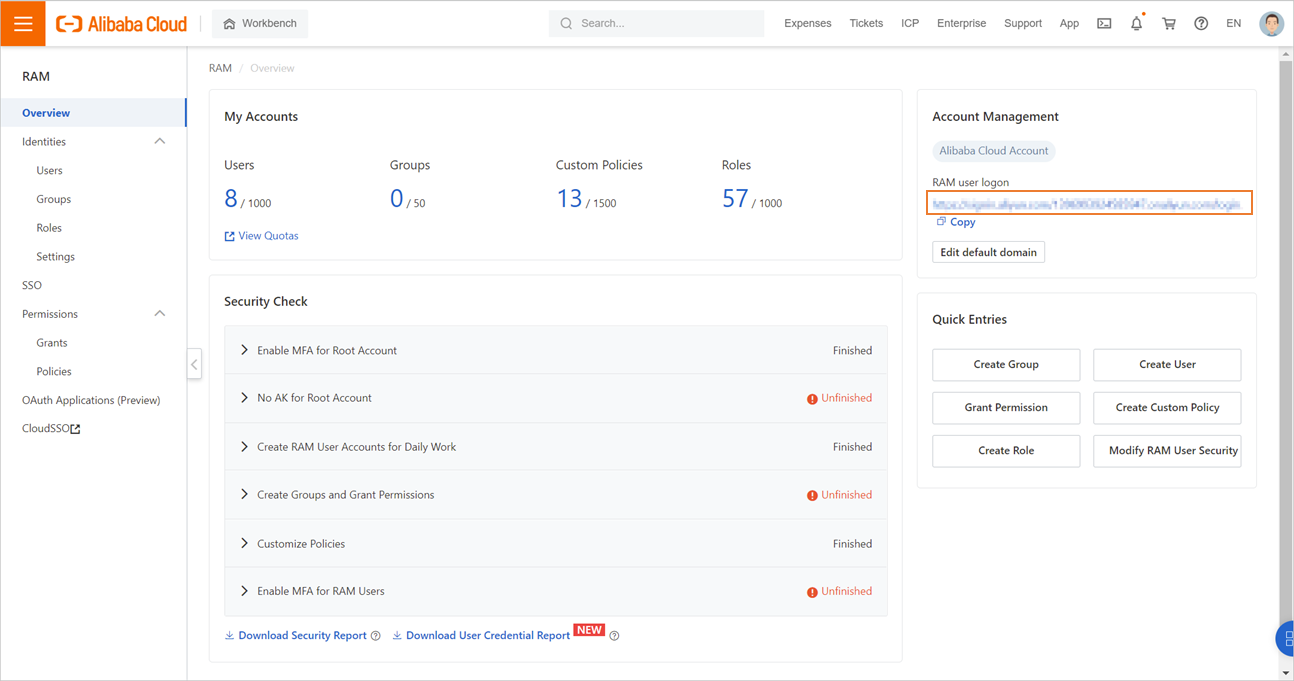
Task: Click the search box in header
Action: (x=656, y=23)
